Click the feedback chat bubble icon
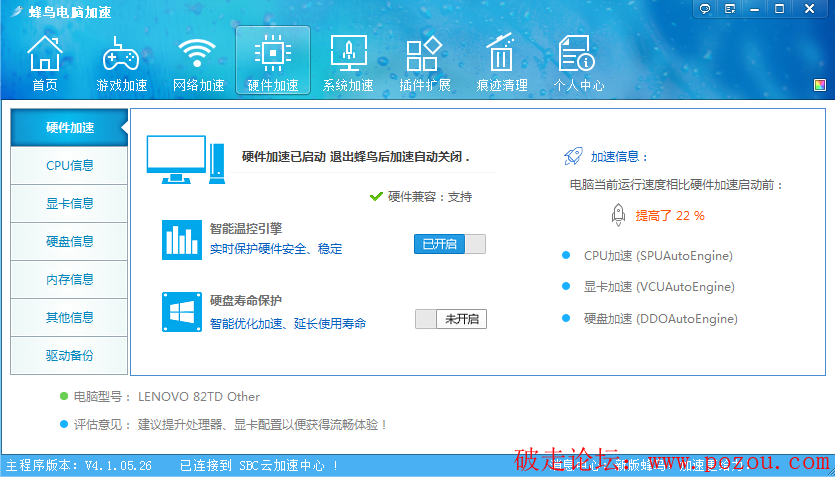Screen dimensions: 835x477 click(705, 9)
